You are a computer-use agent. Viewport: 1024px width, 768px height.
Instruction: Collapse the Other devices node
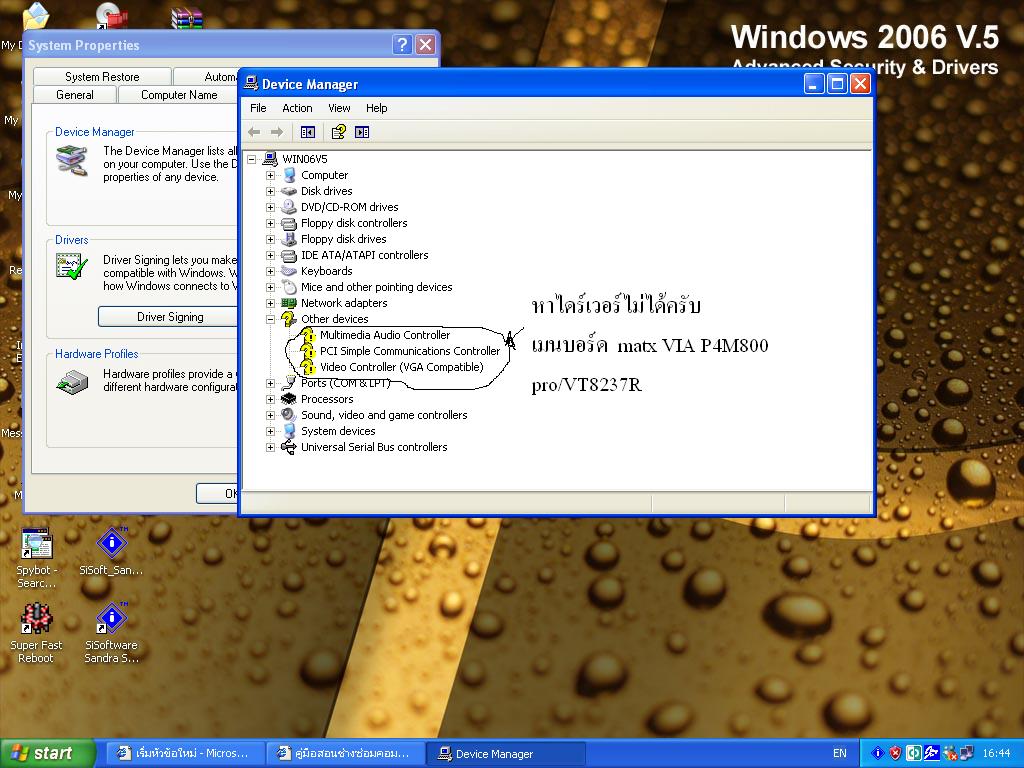(270, 319)
